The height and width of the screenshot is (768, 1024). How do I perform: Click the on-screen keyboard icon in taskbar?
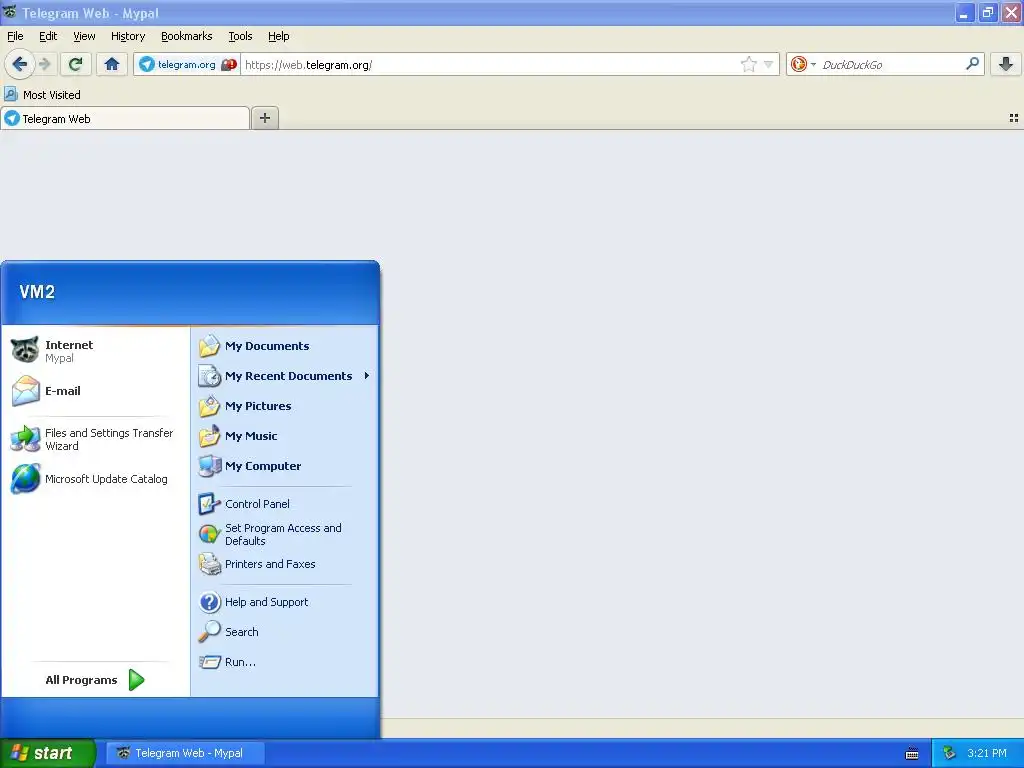[912, 754]
